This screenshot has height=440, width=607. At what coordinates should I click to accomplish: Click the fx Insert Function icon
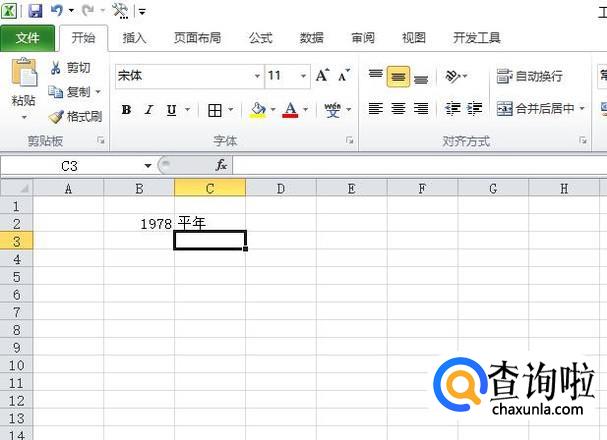point(221,165)
